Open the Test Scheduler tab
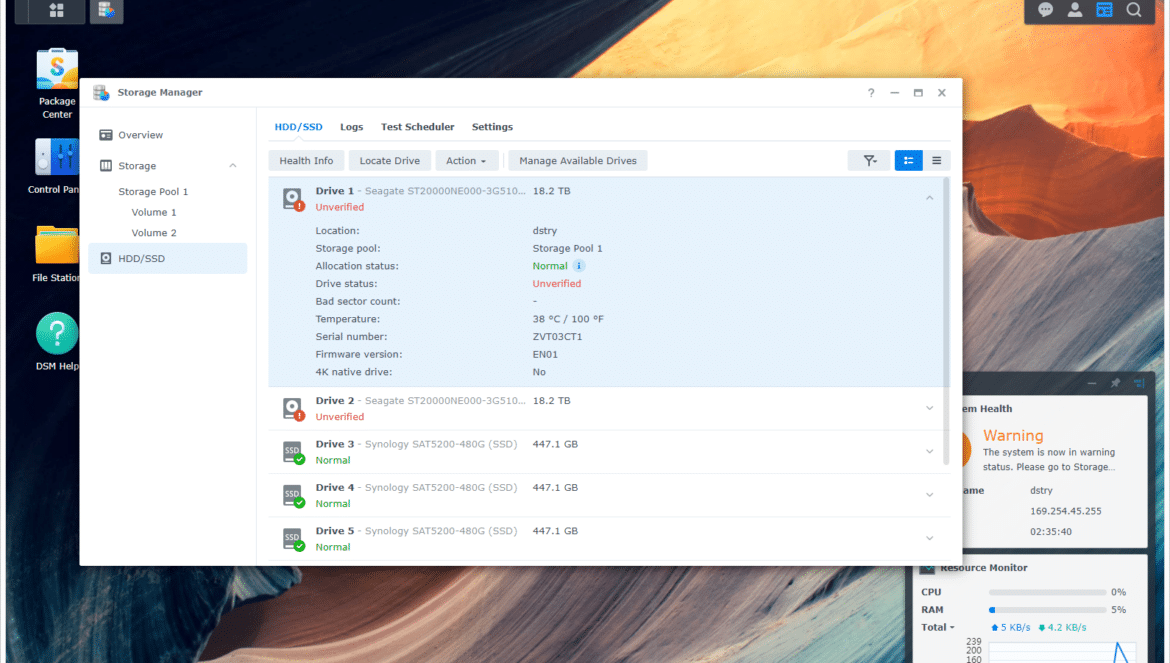 coord(417,127)
